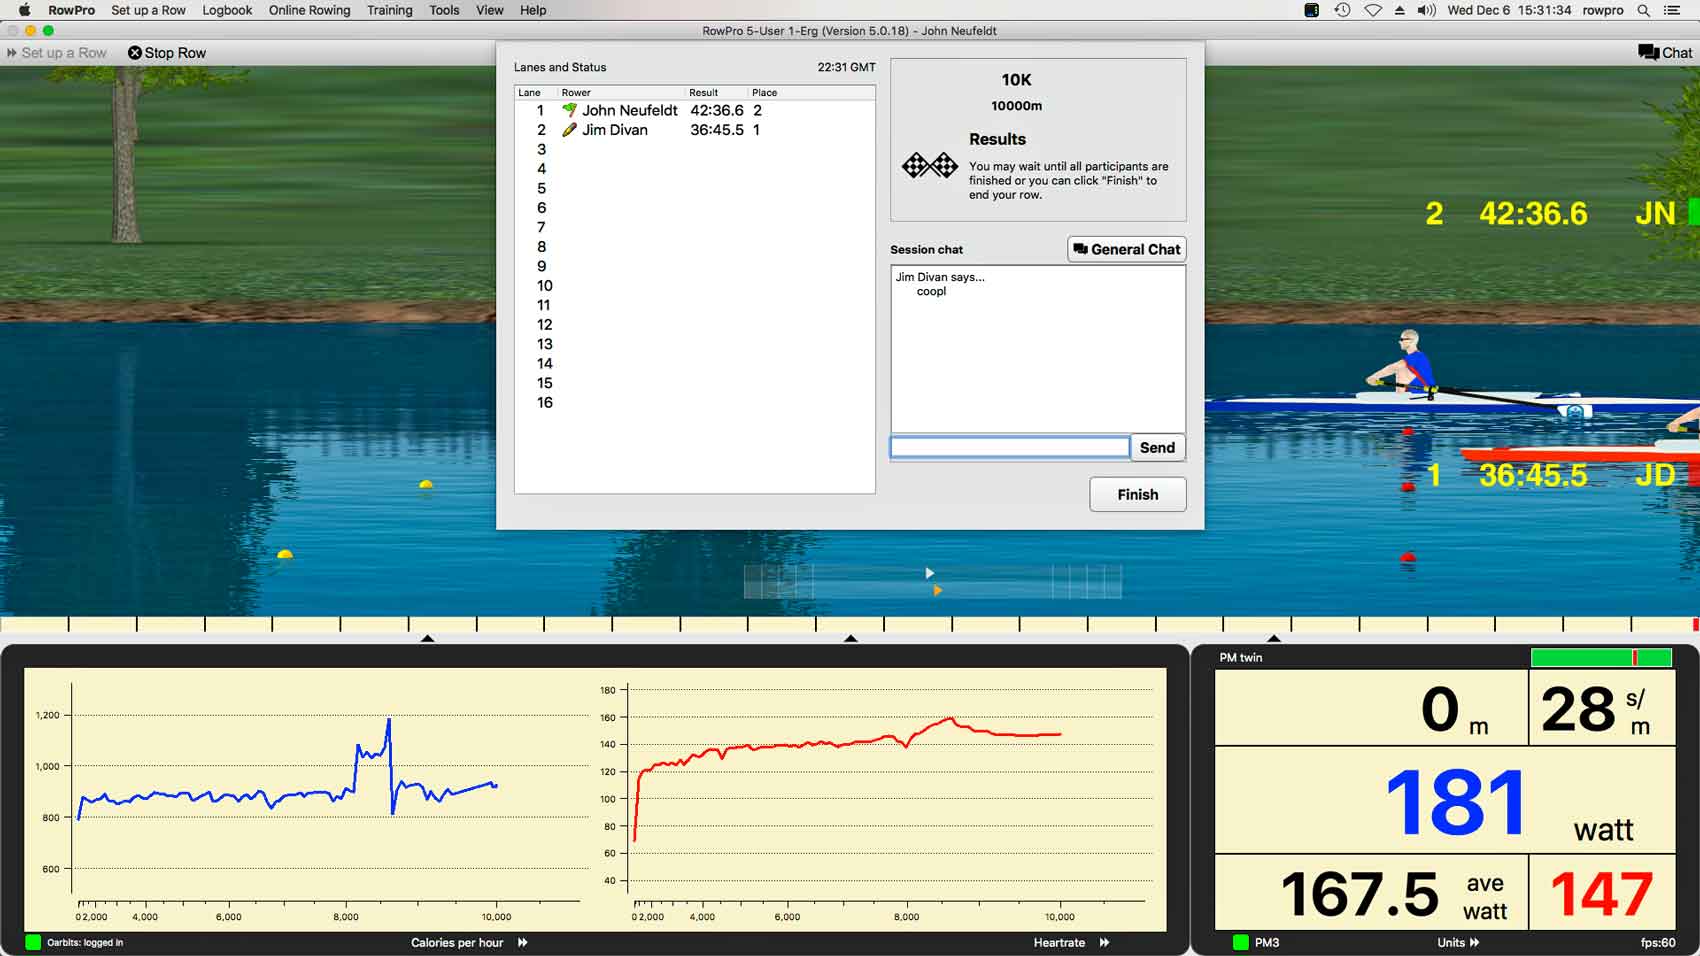Viewport: 1700px width, 956px height.
Task: Click the Result column header
Action: point(715,92)
